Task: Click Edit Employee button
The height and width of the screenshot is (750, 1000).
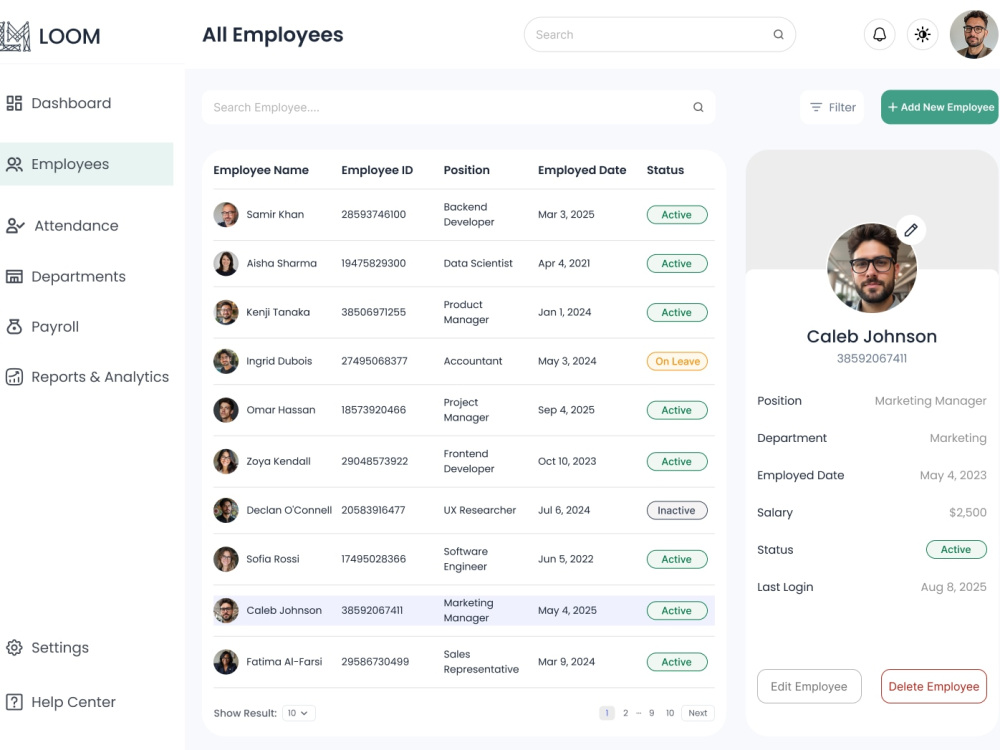Action: (809, 686)
